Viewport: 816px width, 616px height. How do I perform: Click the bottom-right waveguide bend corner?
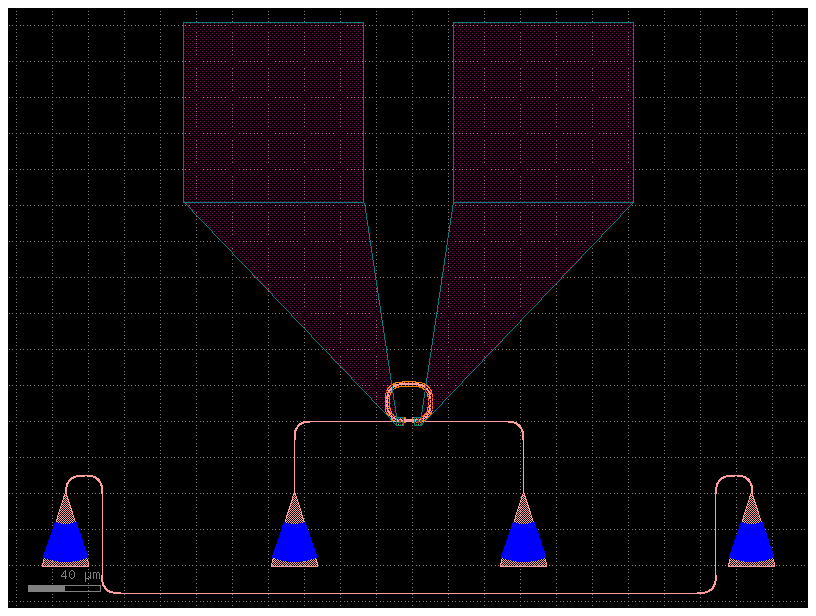(x=713, y=589)
